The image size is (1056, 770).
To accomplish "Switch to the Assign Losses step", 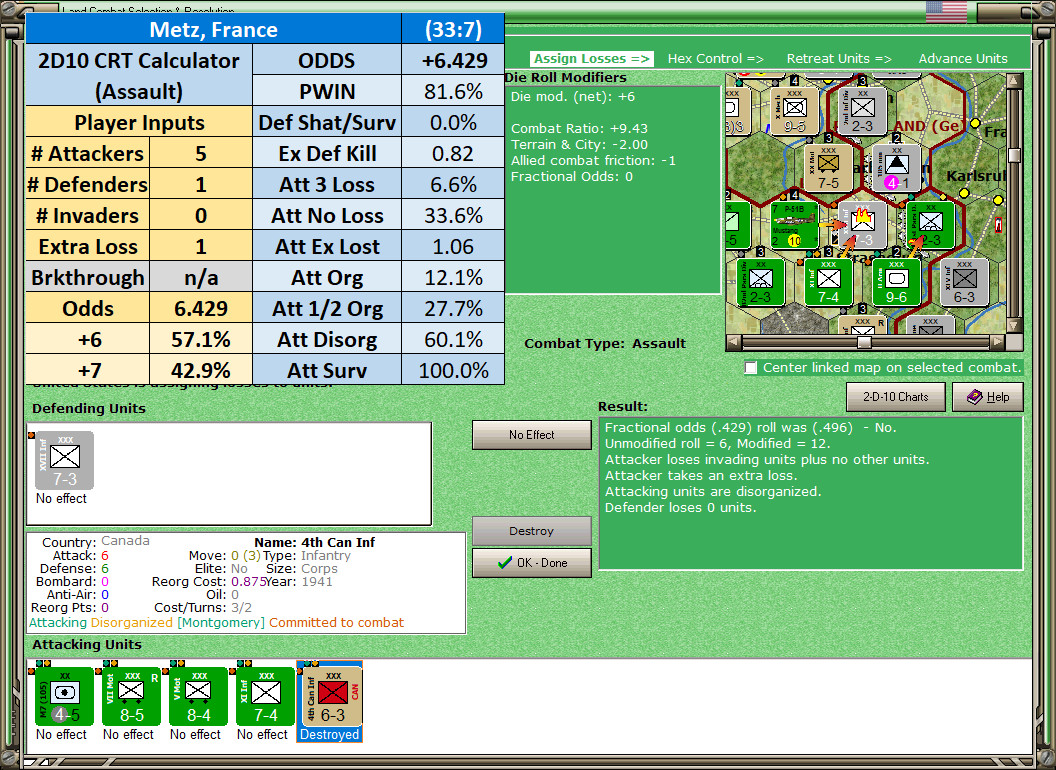I will coord(591,59).
